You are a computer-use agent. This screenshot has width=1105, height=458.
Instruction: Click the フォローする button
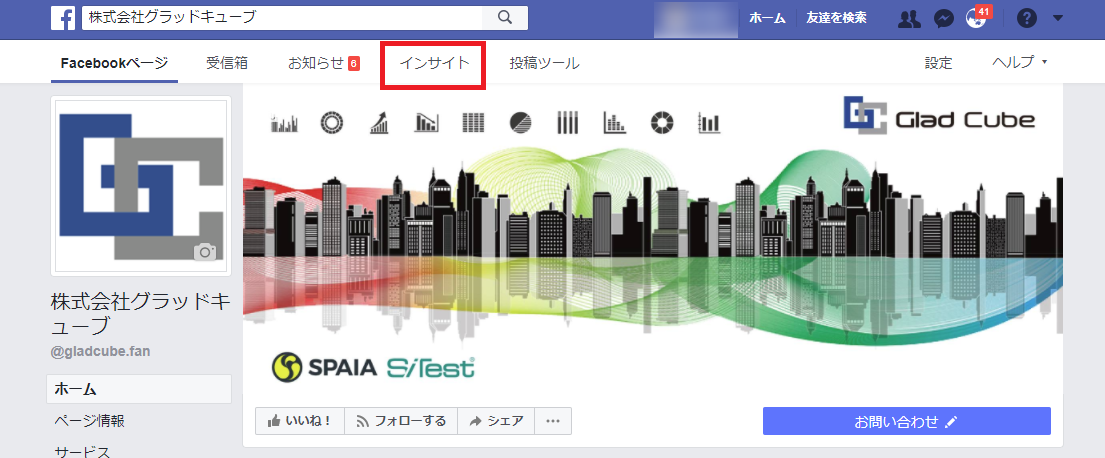tap(401, 421)
